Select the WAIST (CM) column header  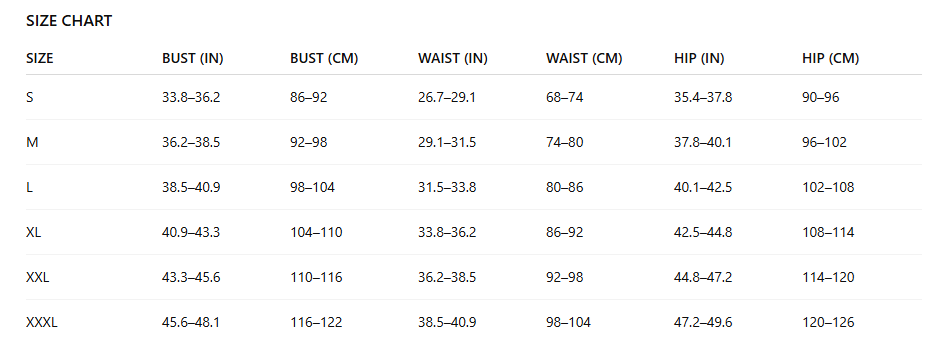click(x=584, y=58)
